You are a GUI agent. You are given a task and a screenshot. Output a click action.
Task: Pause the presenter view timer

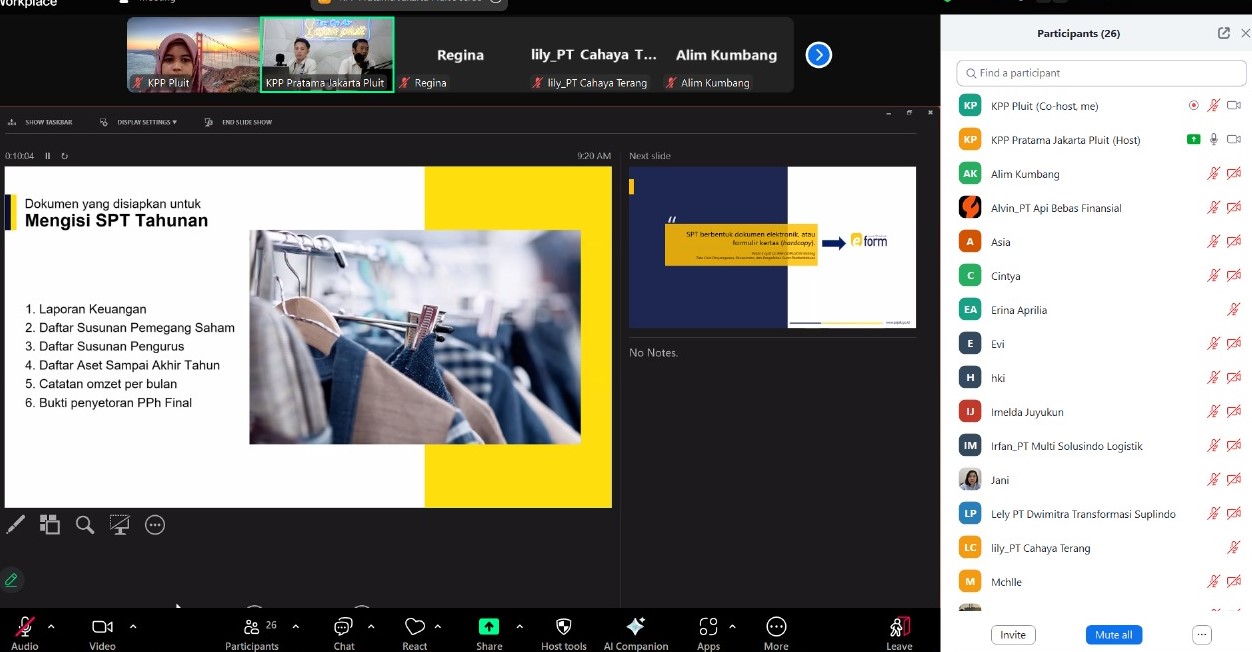pyautogui.click(x=47, y=156)
